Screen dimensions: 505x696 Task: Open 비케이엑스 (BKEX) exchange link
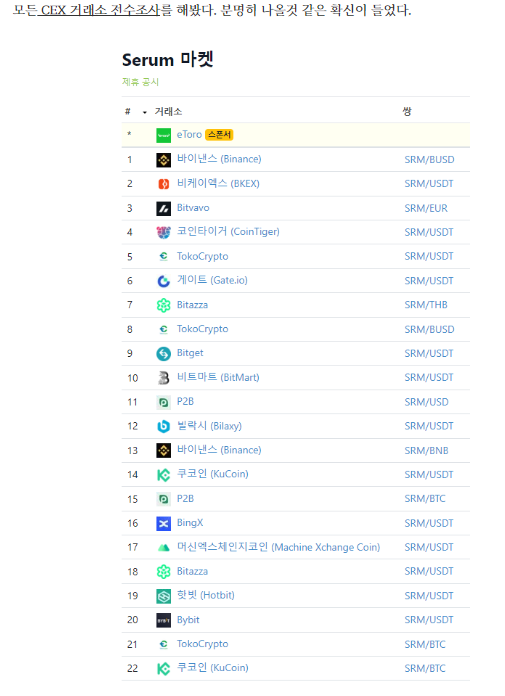(x=218, y=183)
